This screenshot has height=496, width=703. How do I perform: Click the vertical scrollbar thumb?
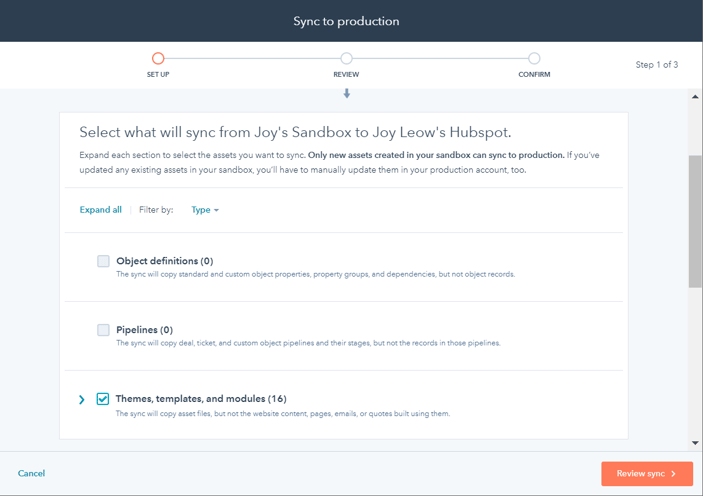pyautogui.click(x=695, y=221)
